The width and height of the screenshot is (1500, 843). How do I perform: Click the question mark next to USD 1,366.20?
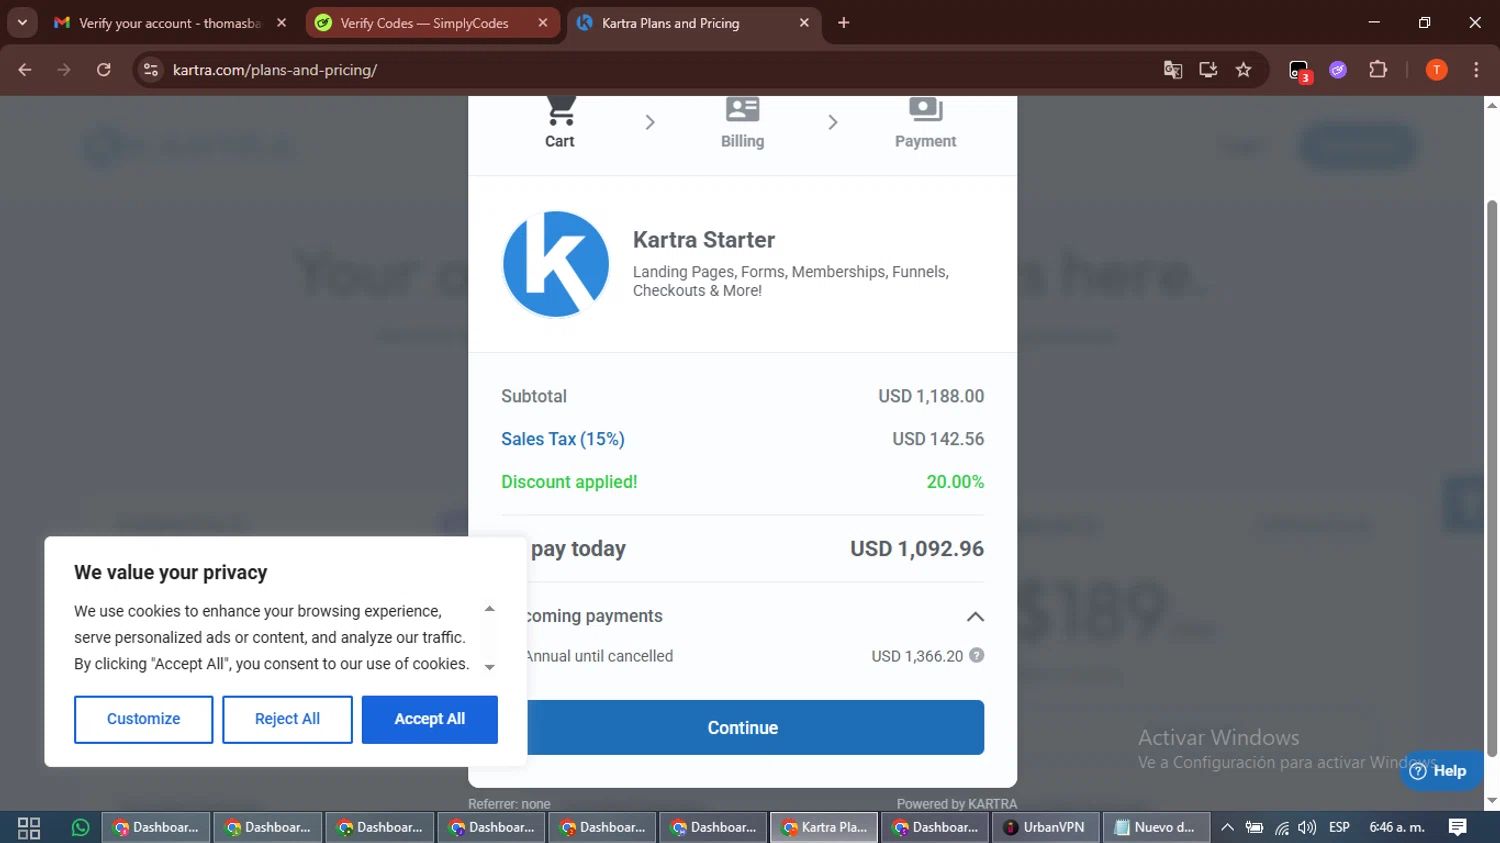pyautogui.click(x=977, y=656)
